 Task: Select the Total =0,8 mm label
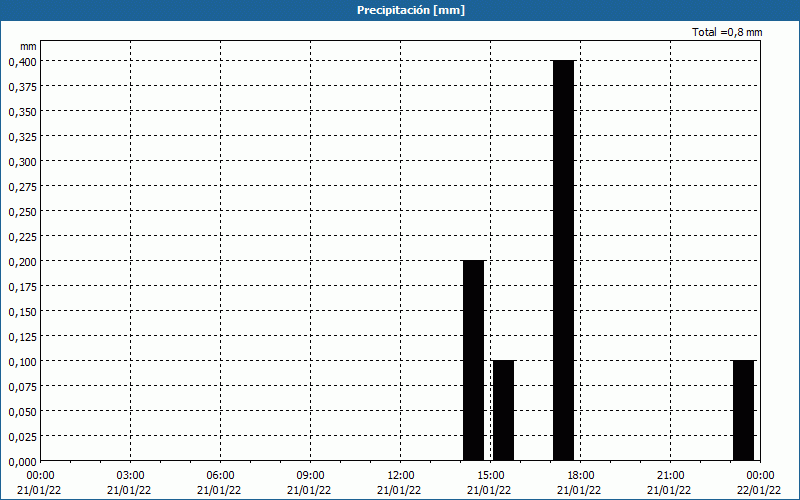[x=727, y=32]
